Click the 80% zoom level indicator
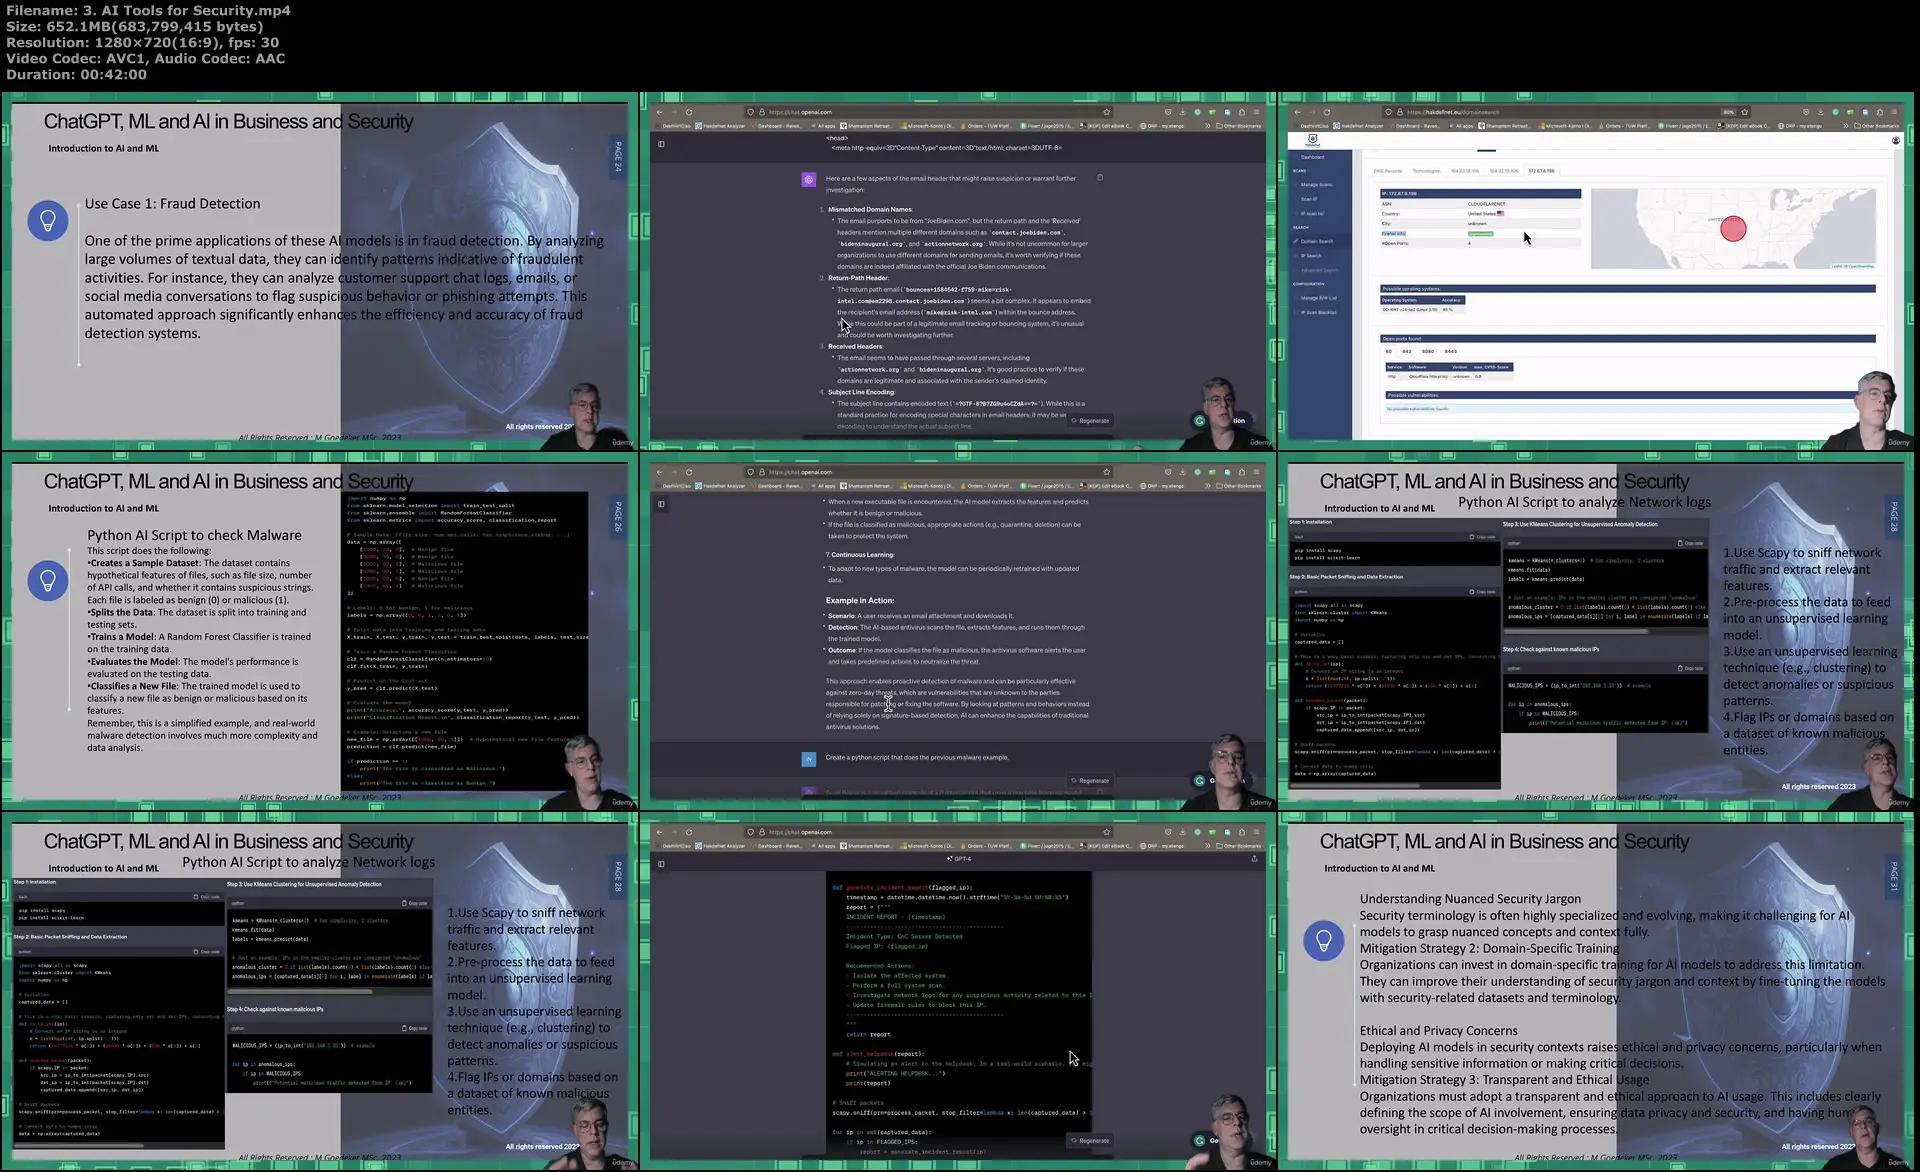Image resolution: width=1920 pixels, height=1172 pixels. 1728,112
